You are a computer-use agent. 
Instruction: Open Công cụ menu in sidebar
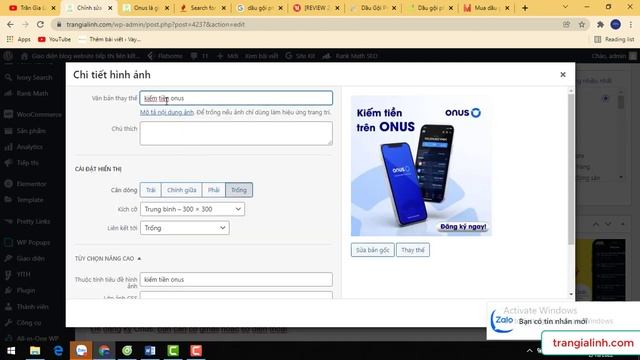pyautogui.click(x=29, y=322)
